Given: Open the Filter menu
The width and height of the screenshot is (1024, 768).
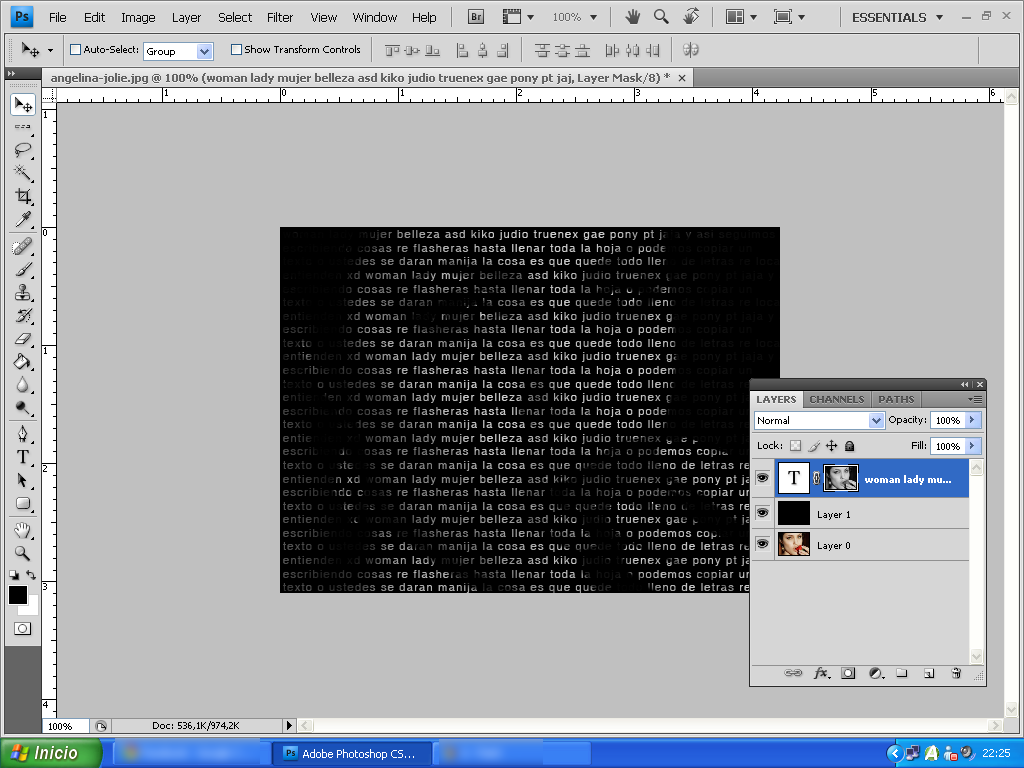Looking at the screenshot, I should (280, 17).
